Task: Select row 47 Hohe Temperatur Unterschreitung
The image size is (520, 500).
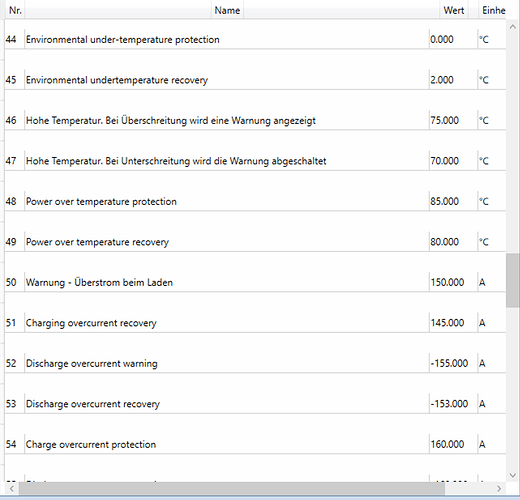Action: 255,161
